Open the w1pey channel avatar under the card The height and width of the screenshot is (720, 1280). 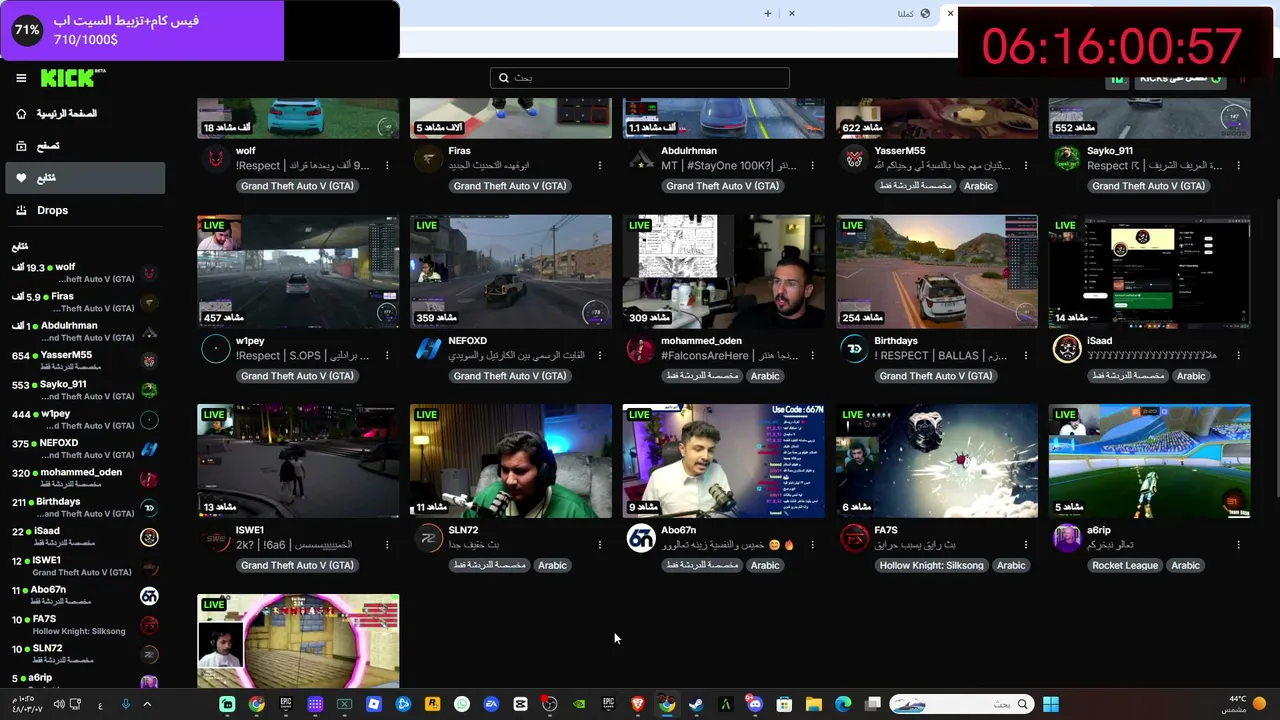pos(216,348)
